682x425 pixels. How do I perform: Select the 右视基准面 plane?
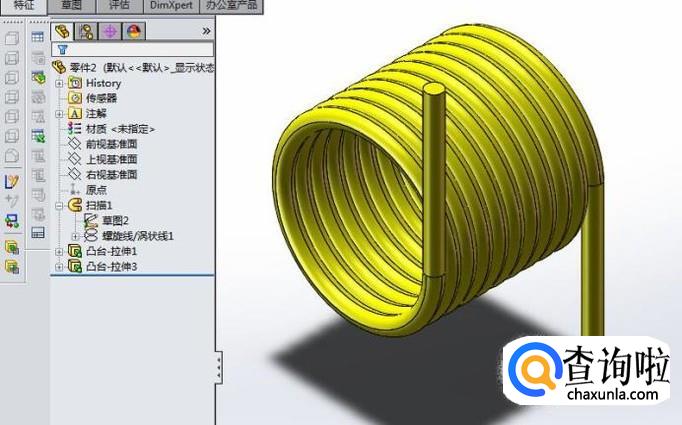click(103, 174)
